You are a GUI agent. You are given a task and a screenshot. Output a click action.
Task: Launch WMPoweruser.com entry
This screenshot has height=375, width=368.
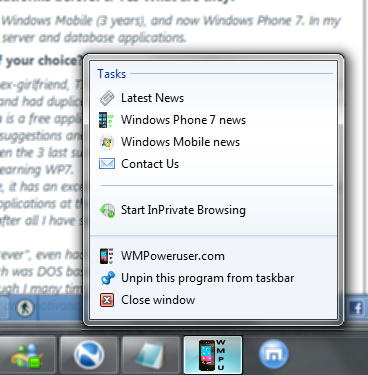point(213,256)
